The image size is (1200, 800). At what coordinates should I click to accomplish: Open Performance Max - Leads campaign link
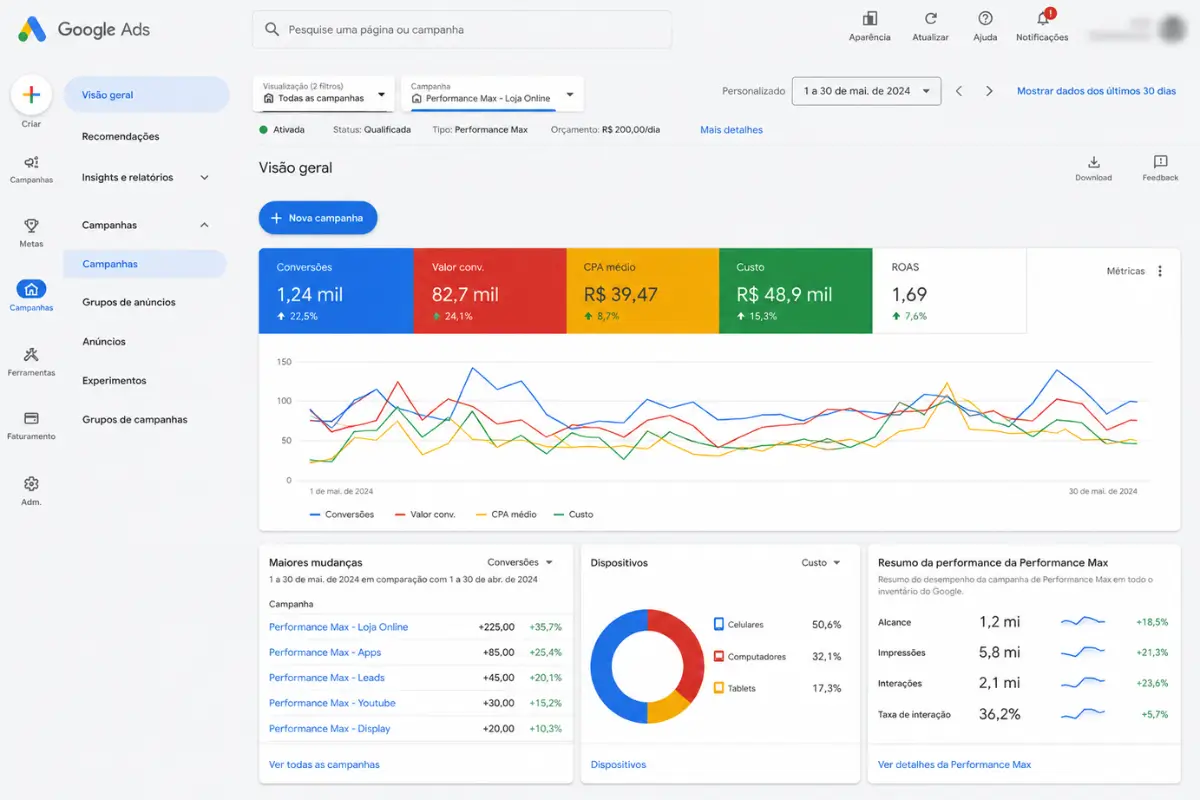(x=327, y=678)
